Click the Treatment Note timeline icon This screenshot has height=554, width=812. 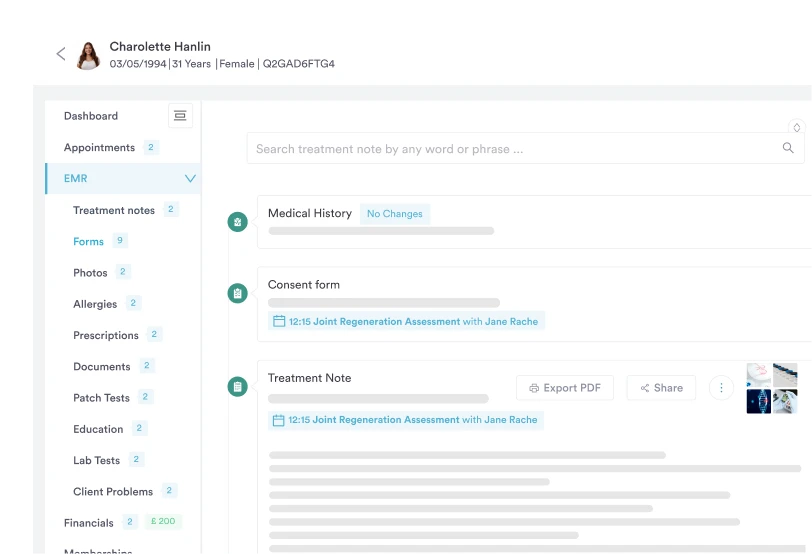pos(237,386)
